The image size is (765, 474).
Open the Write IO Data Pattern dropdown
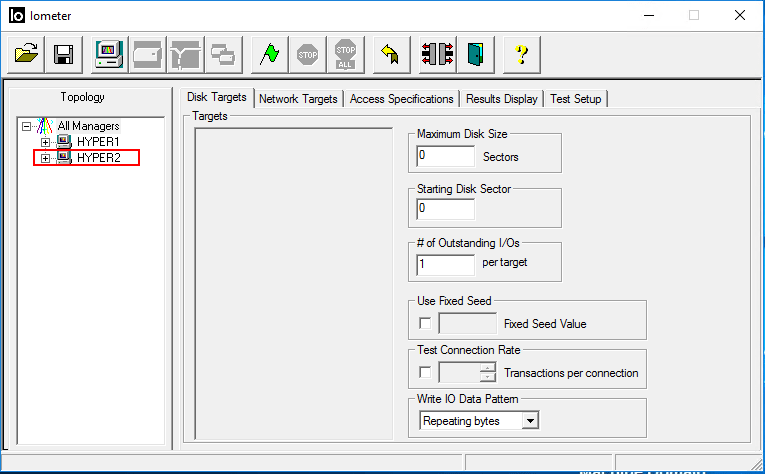pyautogui.click(x=530, y=420)
